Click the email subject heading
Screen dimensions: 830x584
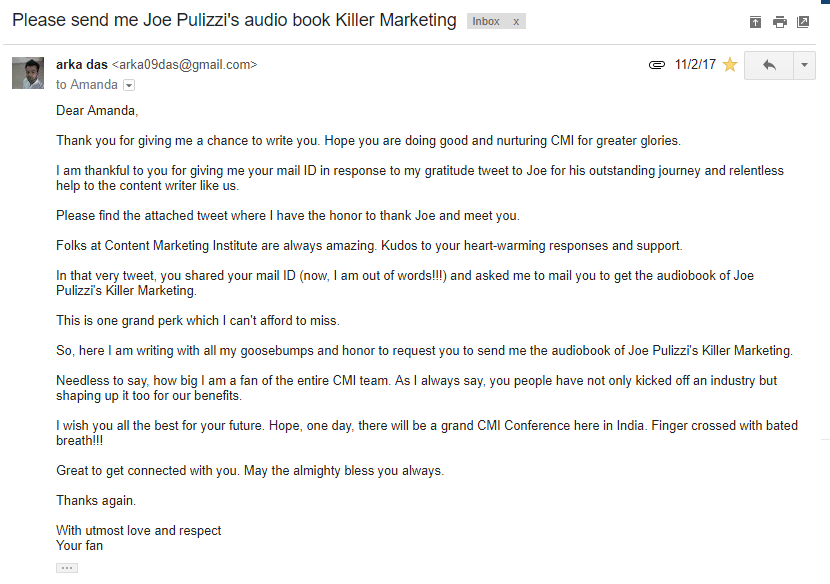point(234,20)
